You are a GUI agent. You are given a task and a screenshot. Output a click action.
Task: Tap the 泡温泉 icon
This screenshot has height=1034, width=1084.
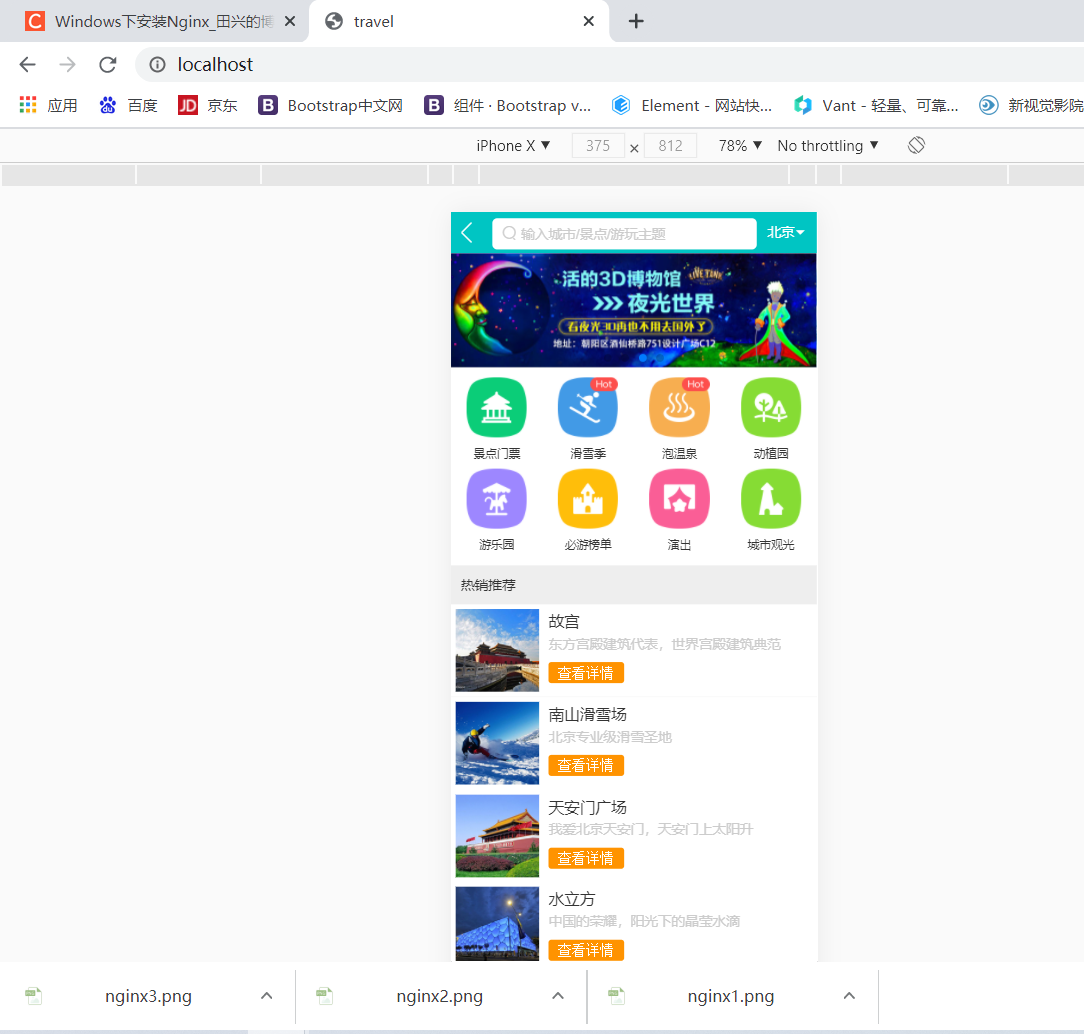click(x=679, y=407)
